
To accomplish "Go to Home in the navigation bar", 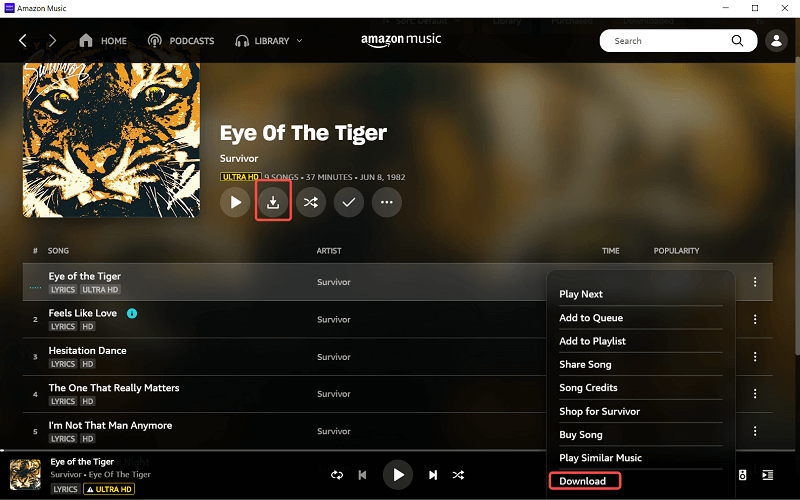I will pos(103,41).
